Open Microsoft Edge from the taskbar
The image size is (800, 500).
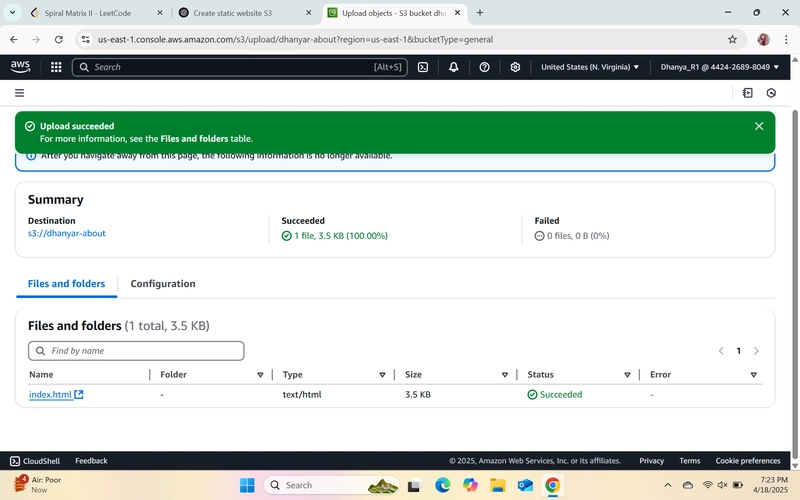coord(442,485)
